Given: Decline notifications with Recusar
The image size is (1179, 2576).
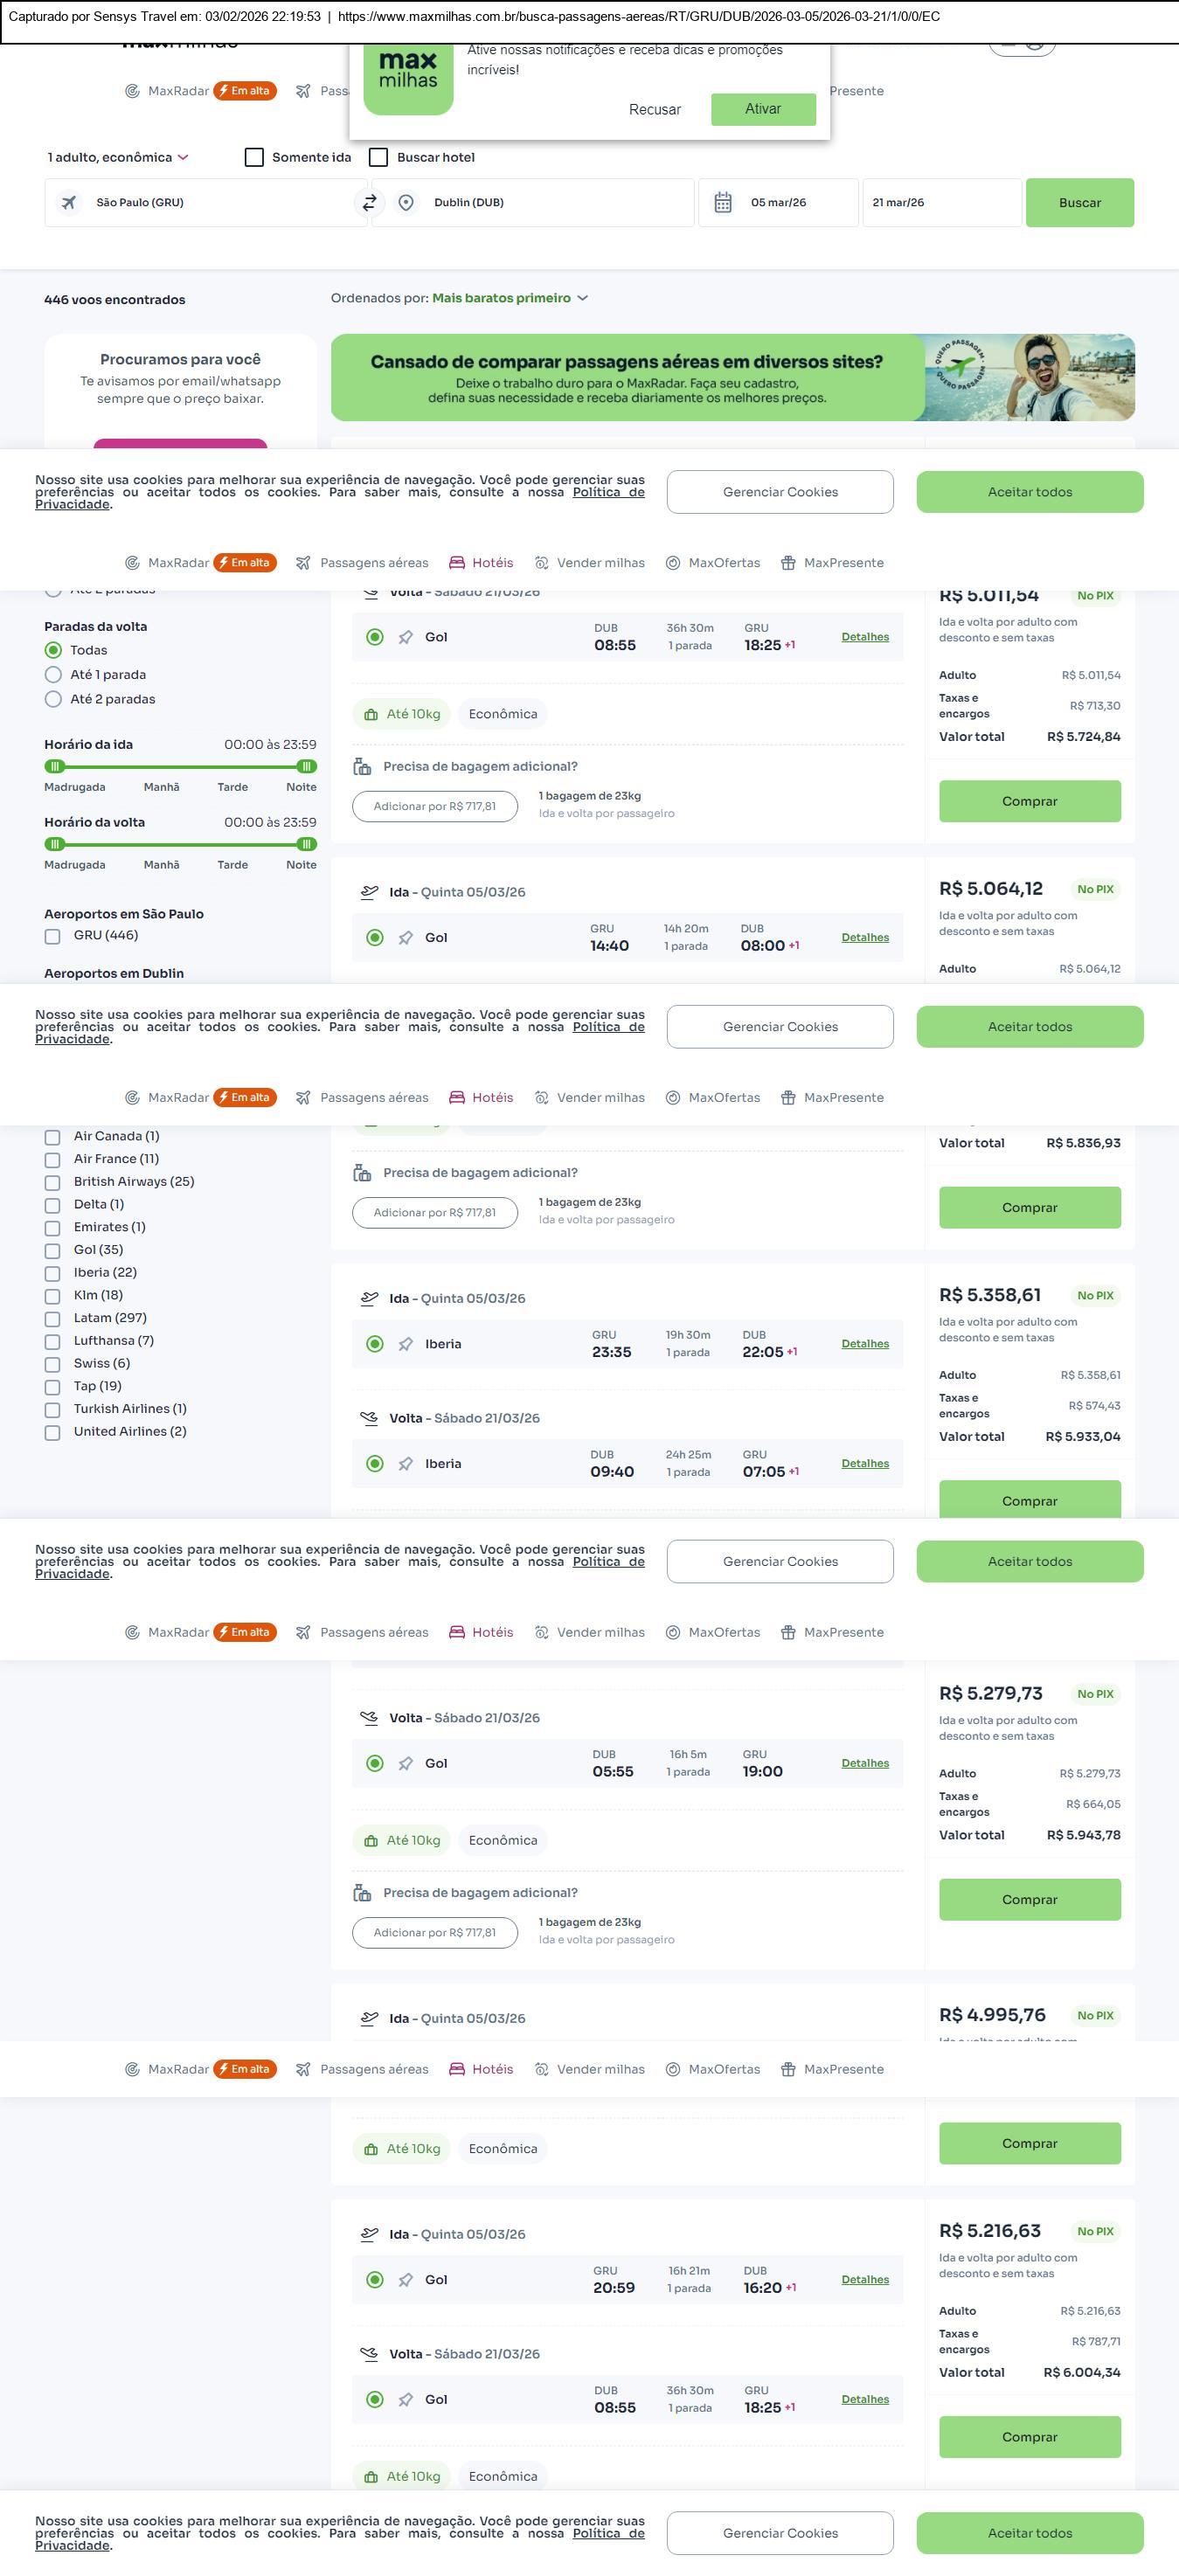Looking at the screenshot, I should point(654,110).
